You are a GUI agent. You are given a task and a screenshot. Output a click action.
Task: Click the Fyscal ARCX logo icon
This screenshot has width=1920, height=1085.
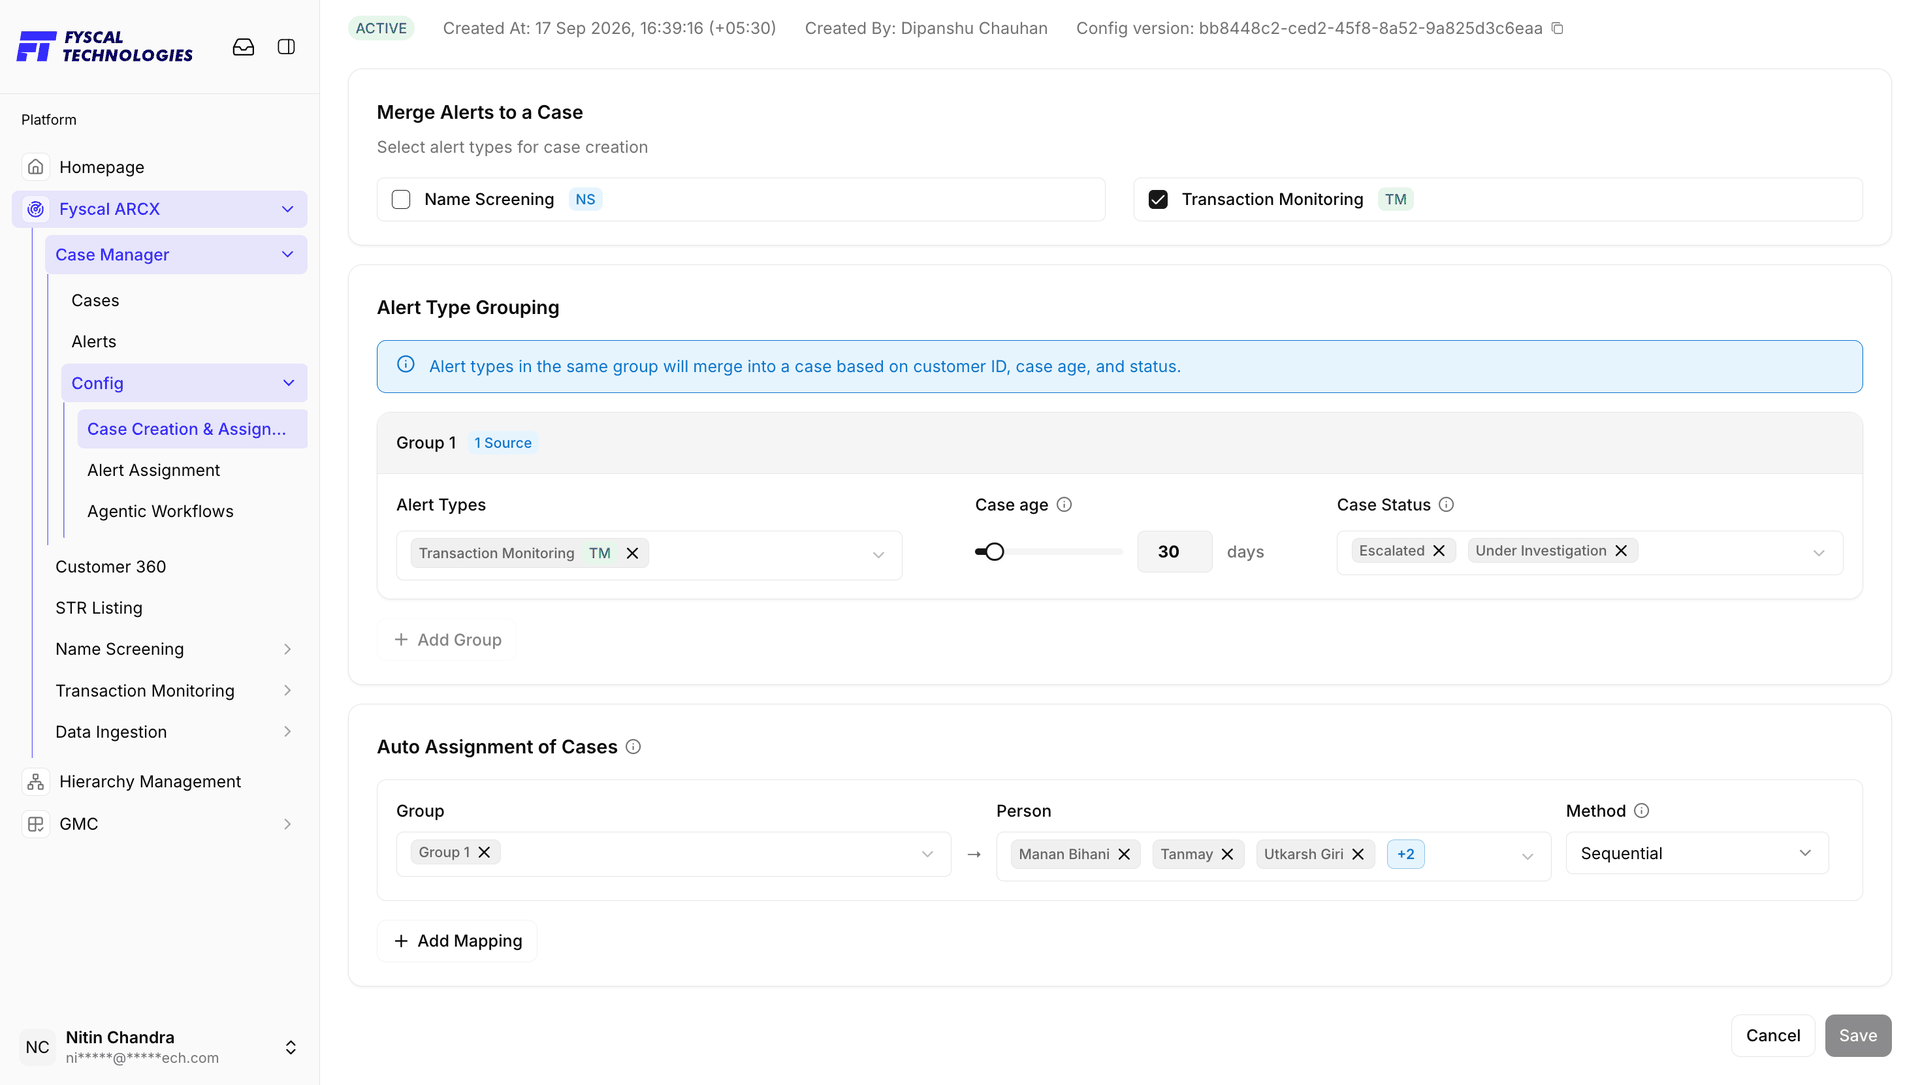click(x=36, y=209)
